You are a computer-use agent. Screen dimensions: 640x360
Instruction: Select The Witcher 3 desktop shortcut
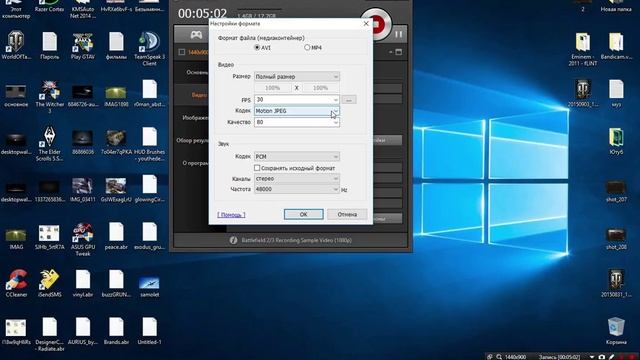pos(49,97)
